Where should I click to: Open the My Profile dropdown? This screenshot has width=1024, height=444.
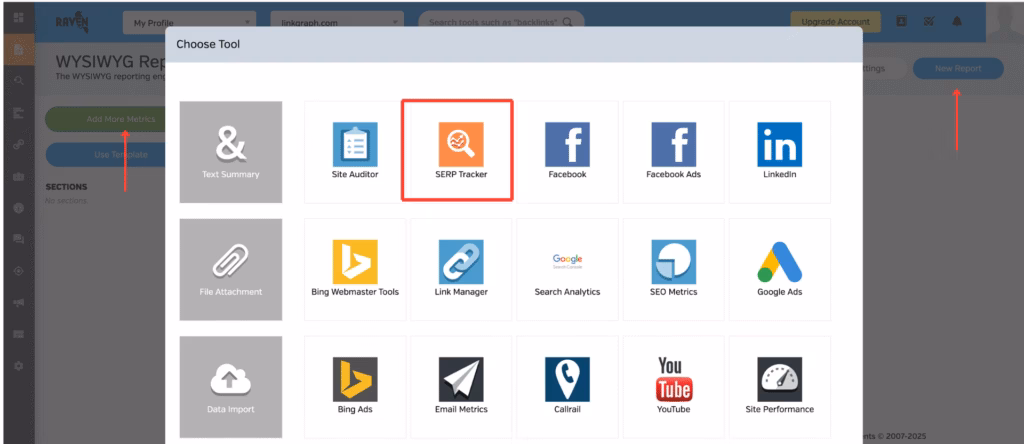[x=188, y=21]
